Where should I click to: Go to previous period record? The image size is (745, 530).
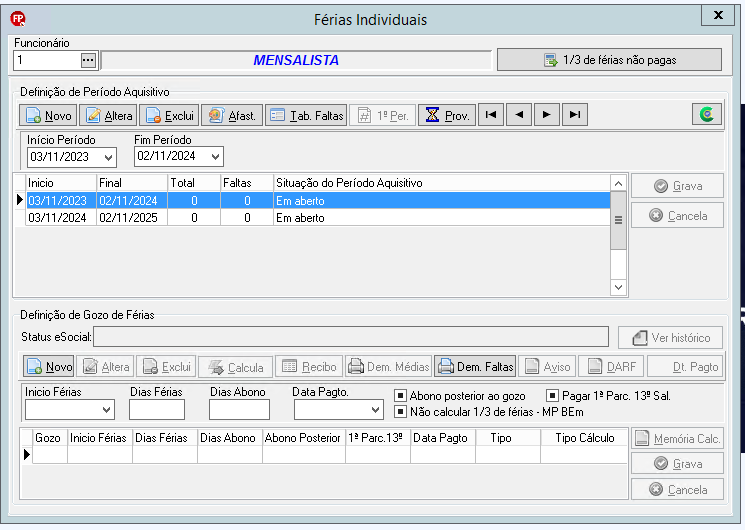[x=519, y=115]
